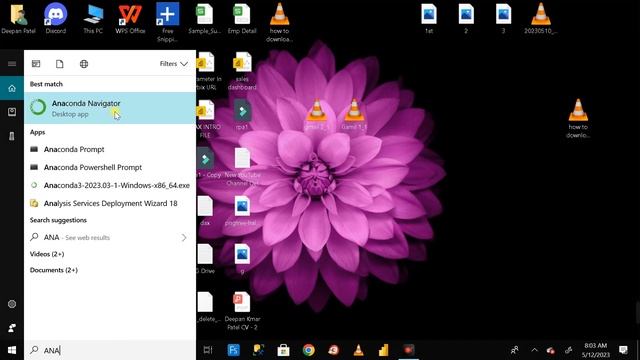Select Discord desktop shortcut
640x360 pixels.
point(56,19)
